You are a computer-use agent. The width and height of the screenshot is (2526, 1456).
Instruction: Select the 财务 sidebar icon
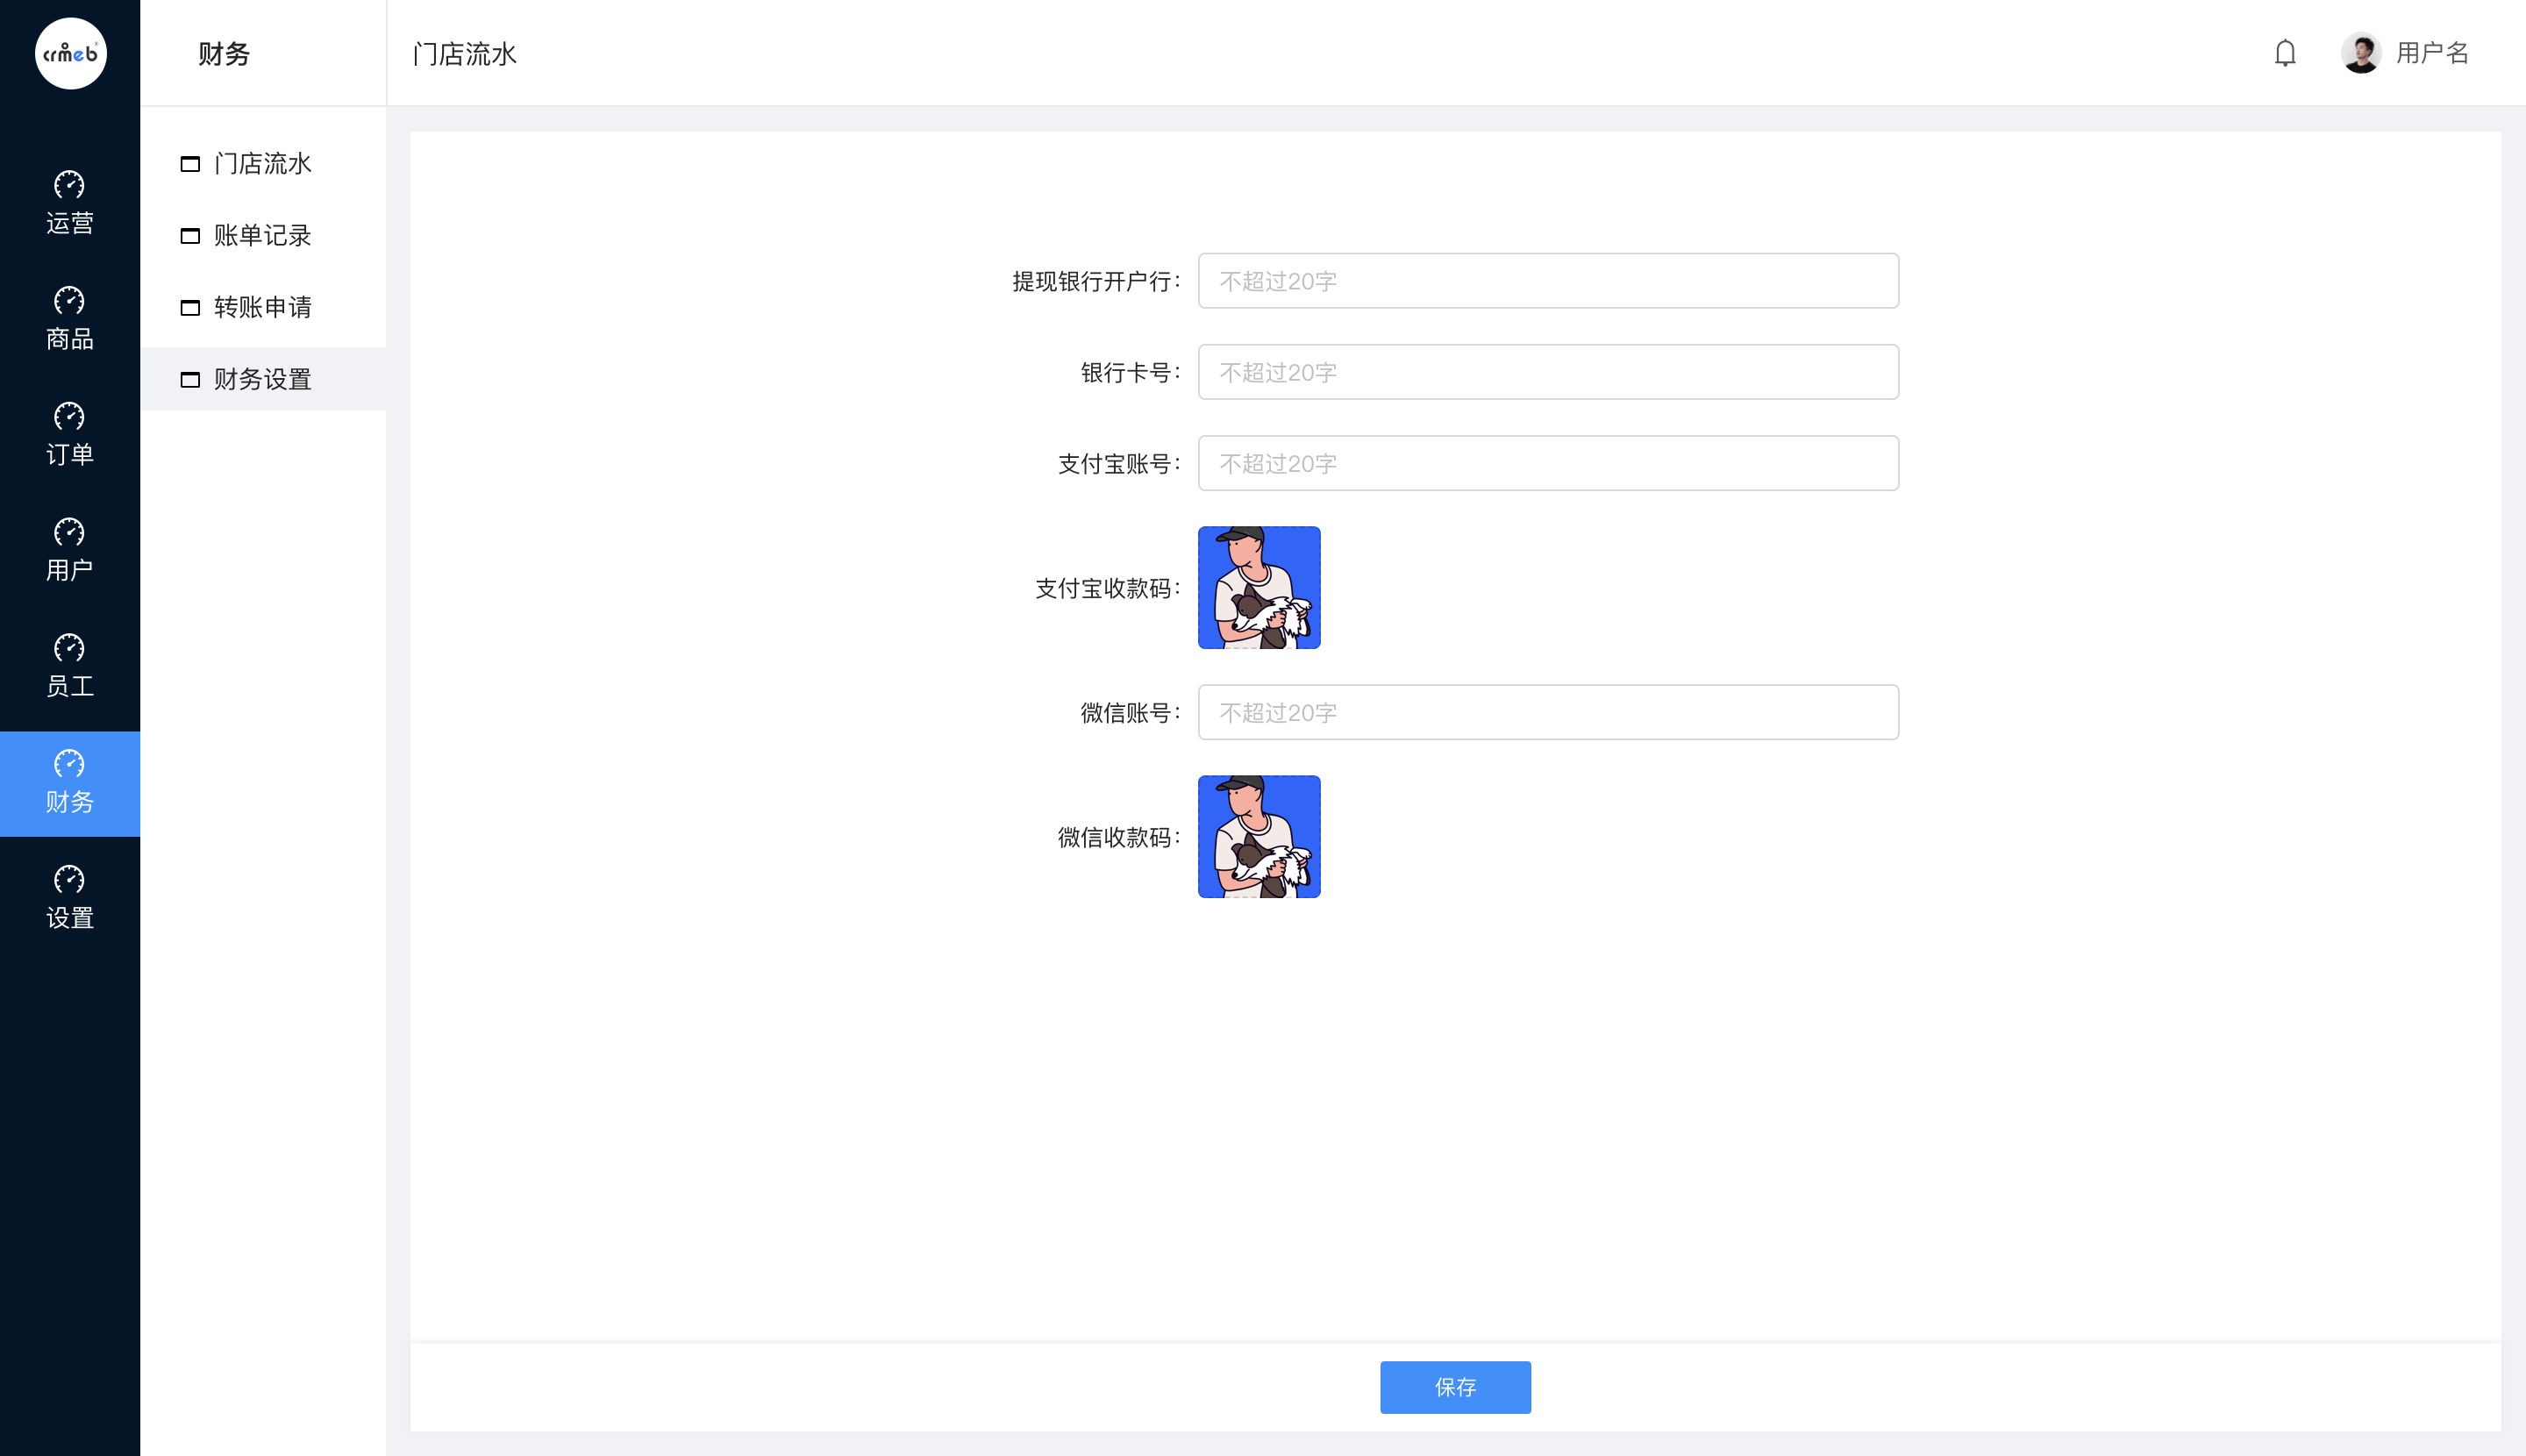[70, 764]
